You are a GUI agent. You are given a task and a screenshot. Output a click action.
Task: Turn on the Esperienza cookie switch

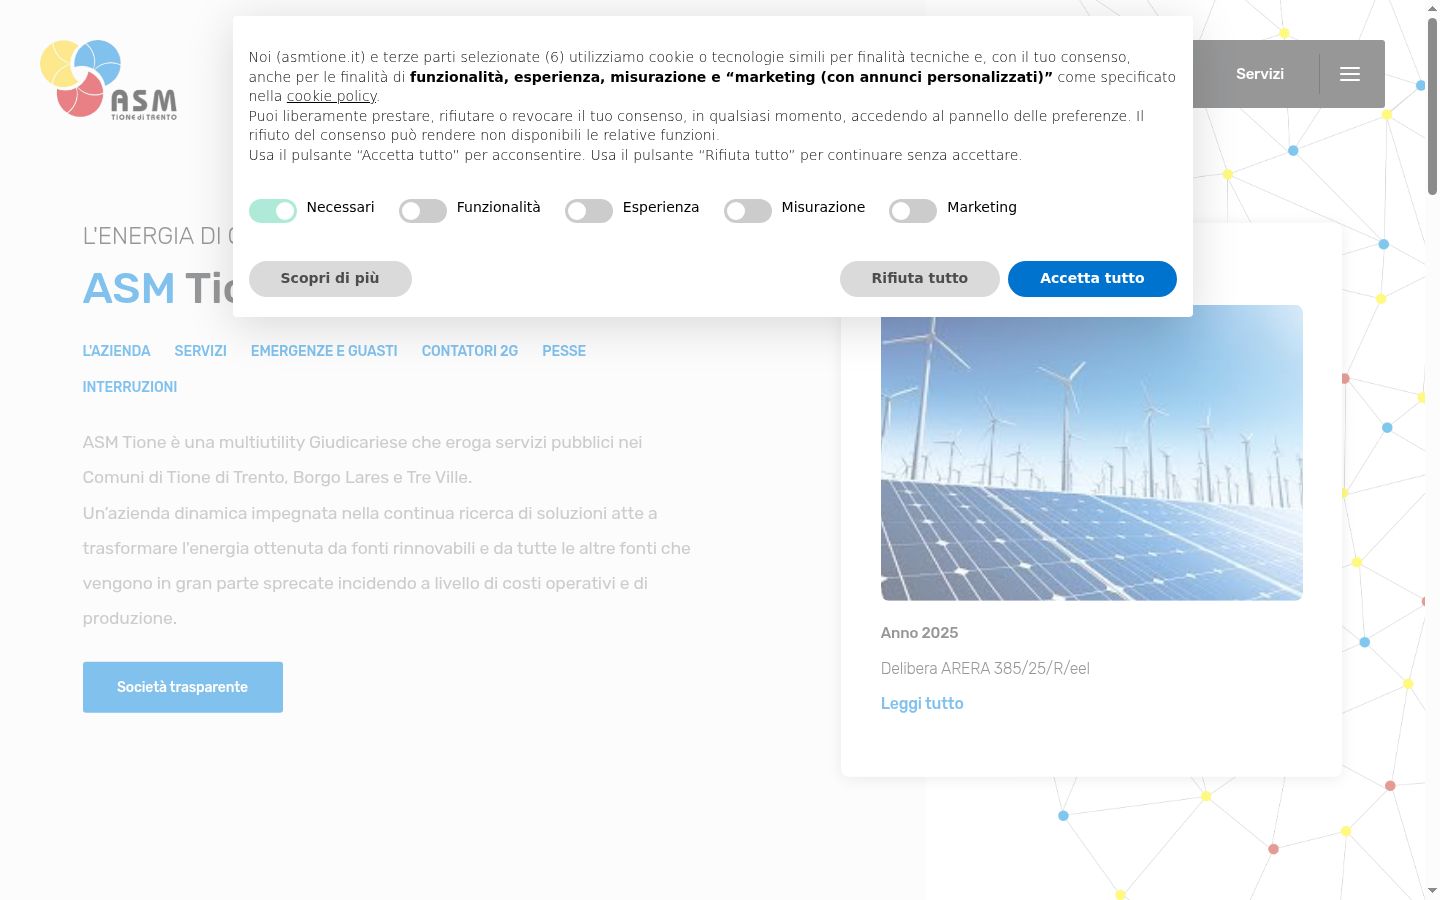(x=589, y=210)
